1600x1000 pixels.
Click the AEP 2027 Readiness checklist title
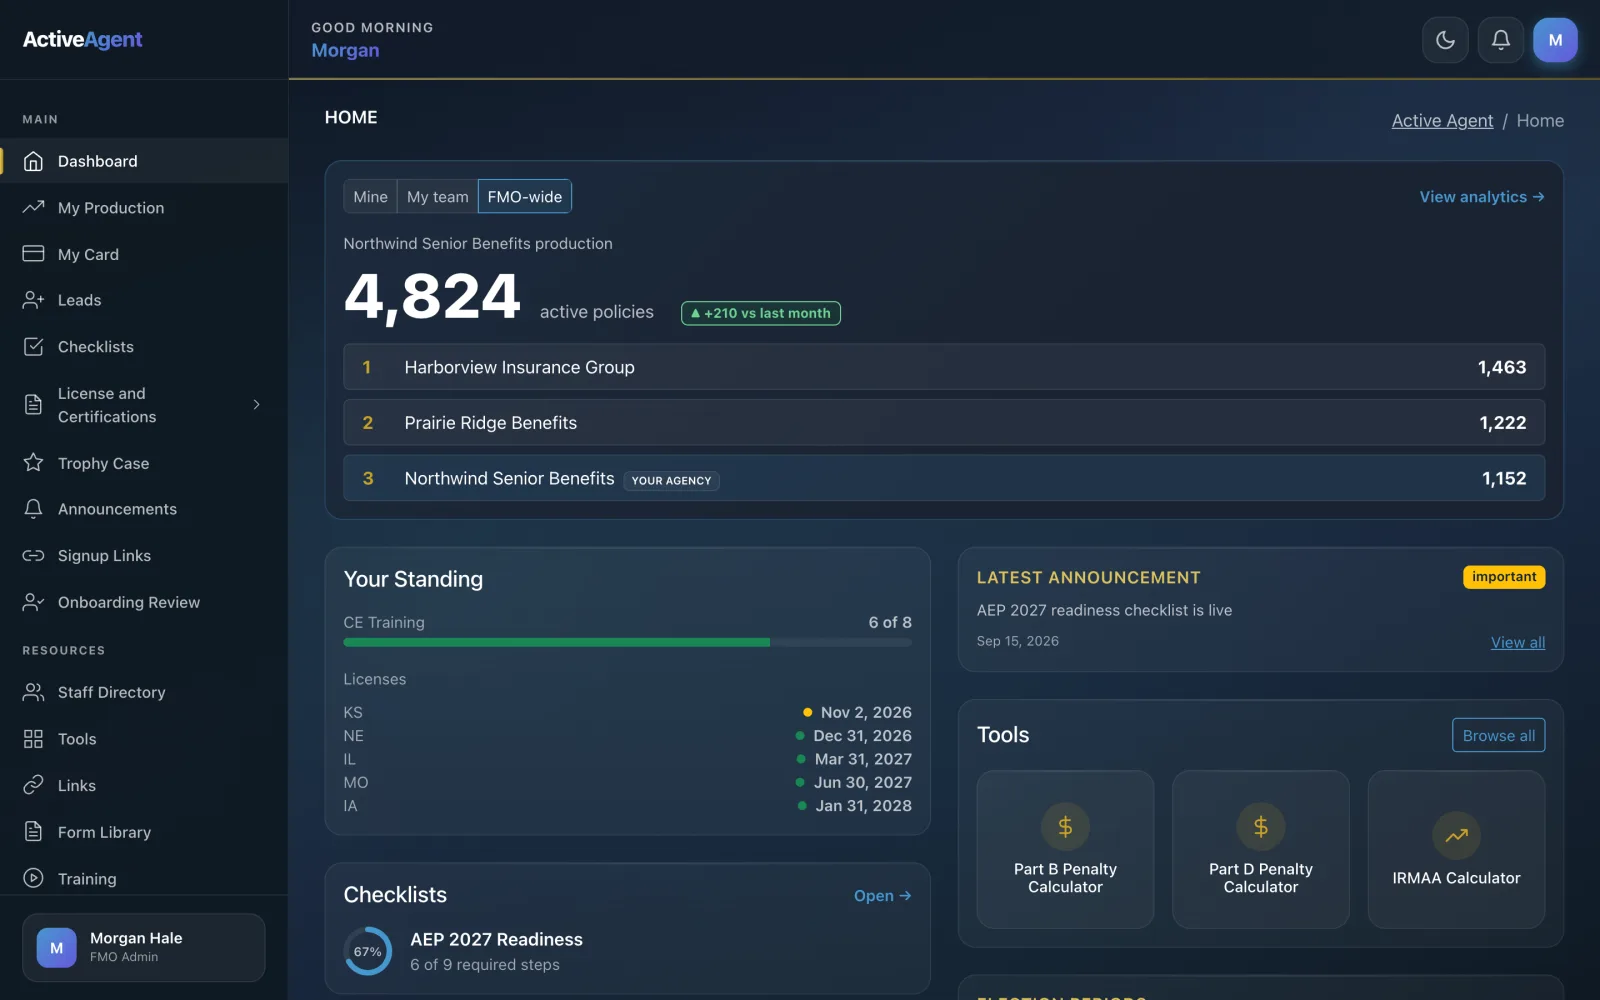click(x=496, y=940)
